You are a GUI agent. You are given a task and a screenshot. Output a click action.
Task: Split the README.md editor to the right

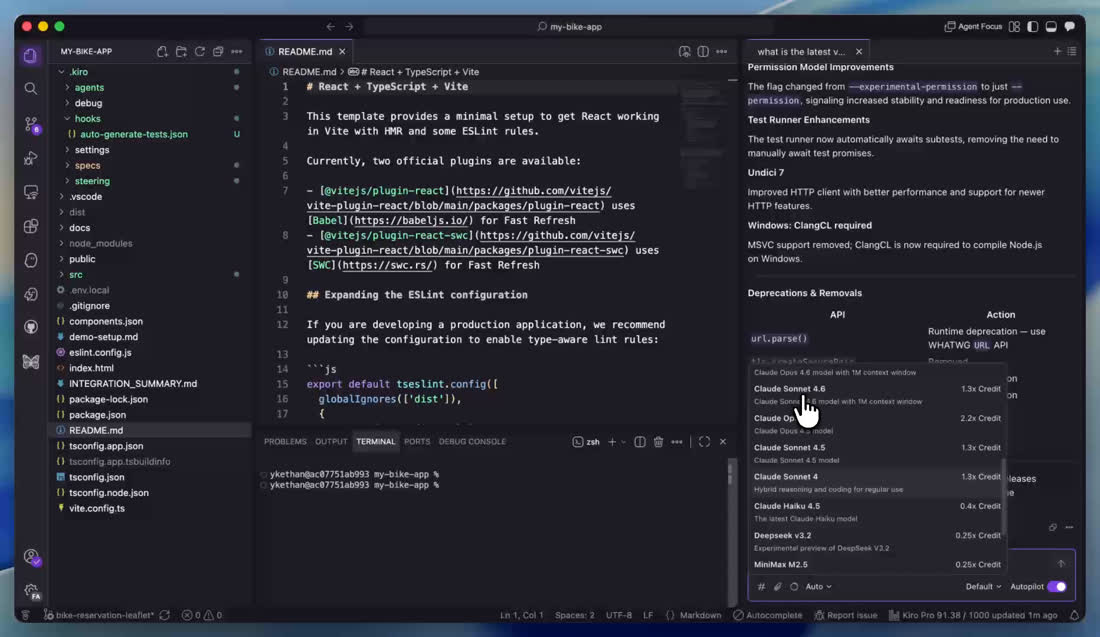(703, 51)
